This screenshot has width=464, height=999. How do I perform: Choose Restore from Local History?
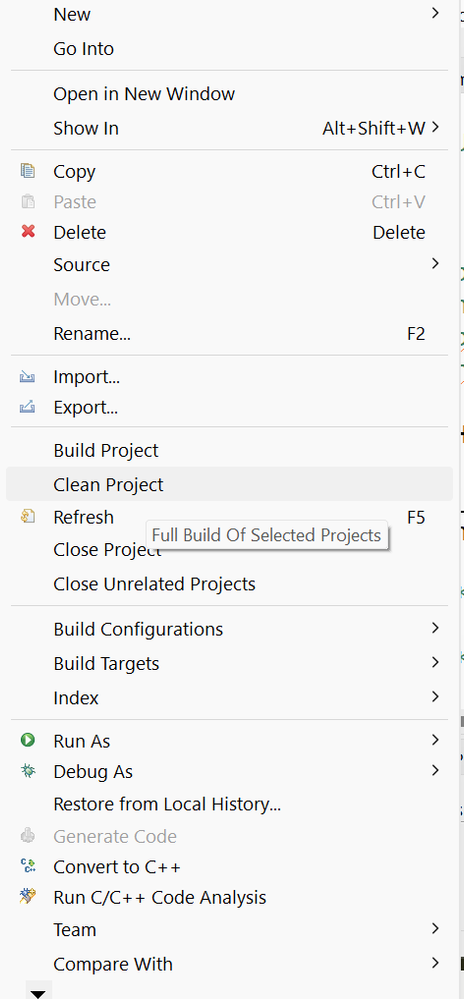pos(229,804)
